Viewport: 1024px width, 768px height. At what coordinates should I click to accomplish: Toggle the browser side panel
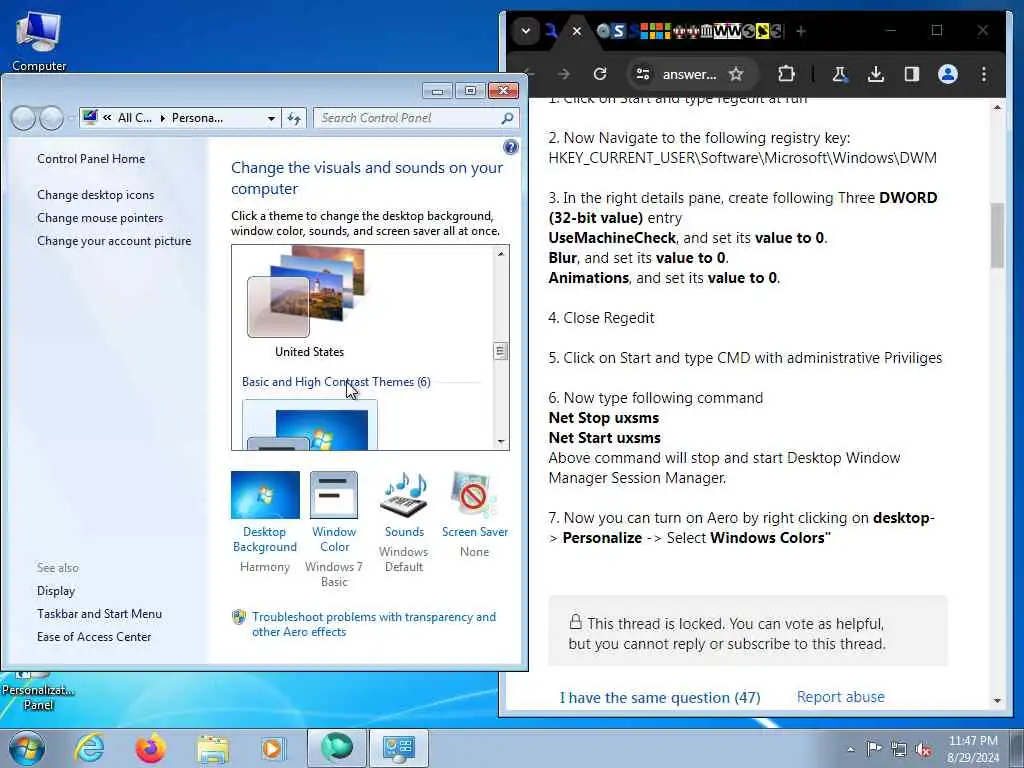[912, 74]
